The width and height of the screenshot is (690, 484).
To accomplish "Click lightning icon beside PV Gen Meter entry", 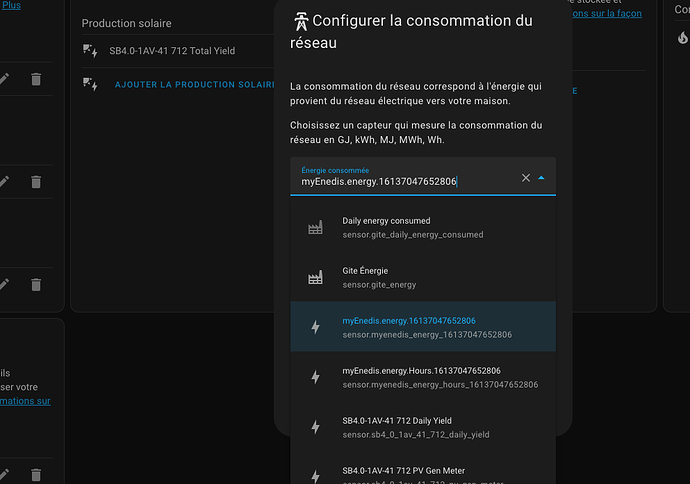I will [x=316, y=477].
